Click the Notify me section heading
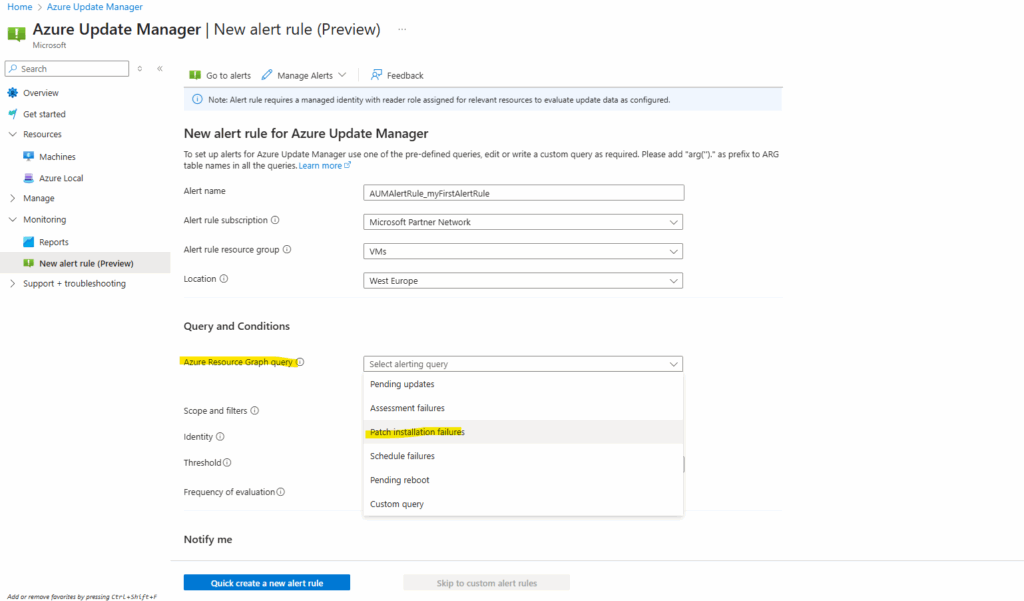Image resolution: width=1024 pixels, height=601 pixels. [208, 540]
